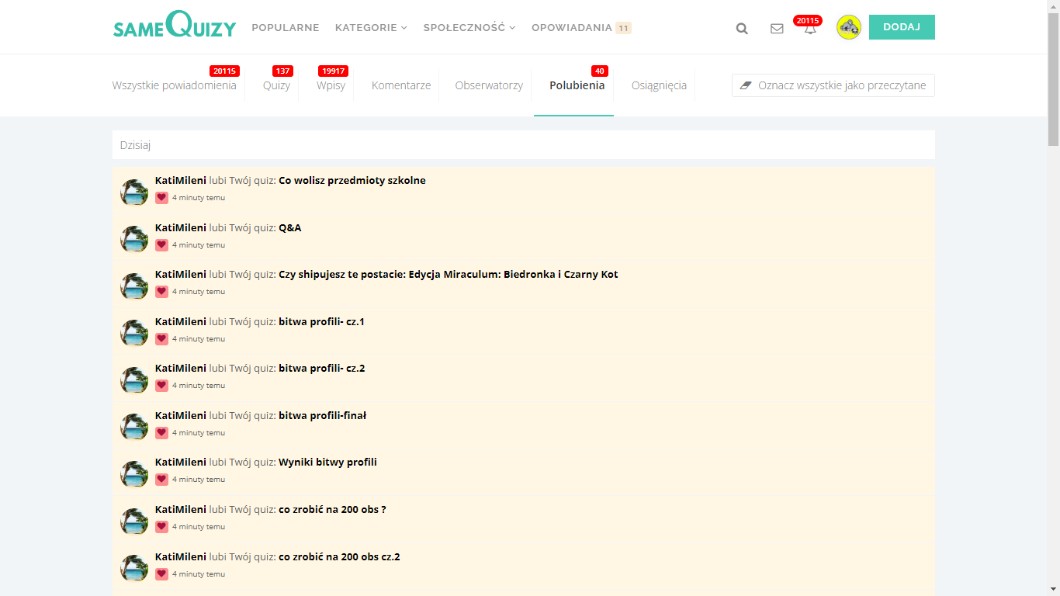
Task: Click the SameQuizy logo
Action: (x=174, y=26)
